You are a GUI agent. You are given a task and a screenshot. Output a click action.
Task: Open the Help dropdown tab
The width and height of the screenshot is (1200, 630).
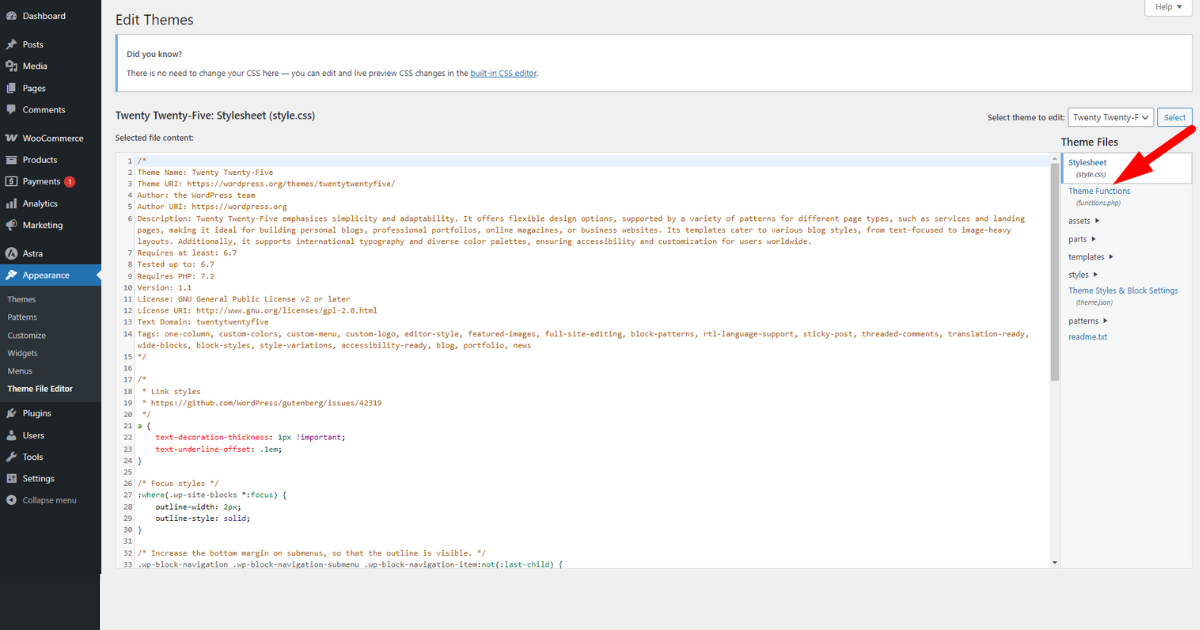click(1168, 7)
